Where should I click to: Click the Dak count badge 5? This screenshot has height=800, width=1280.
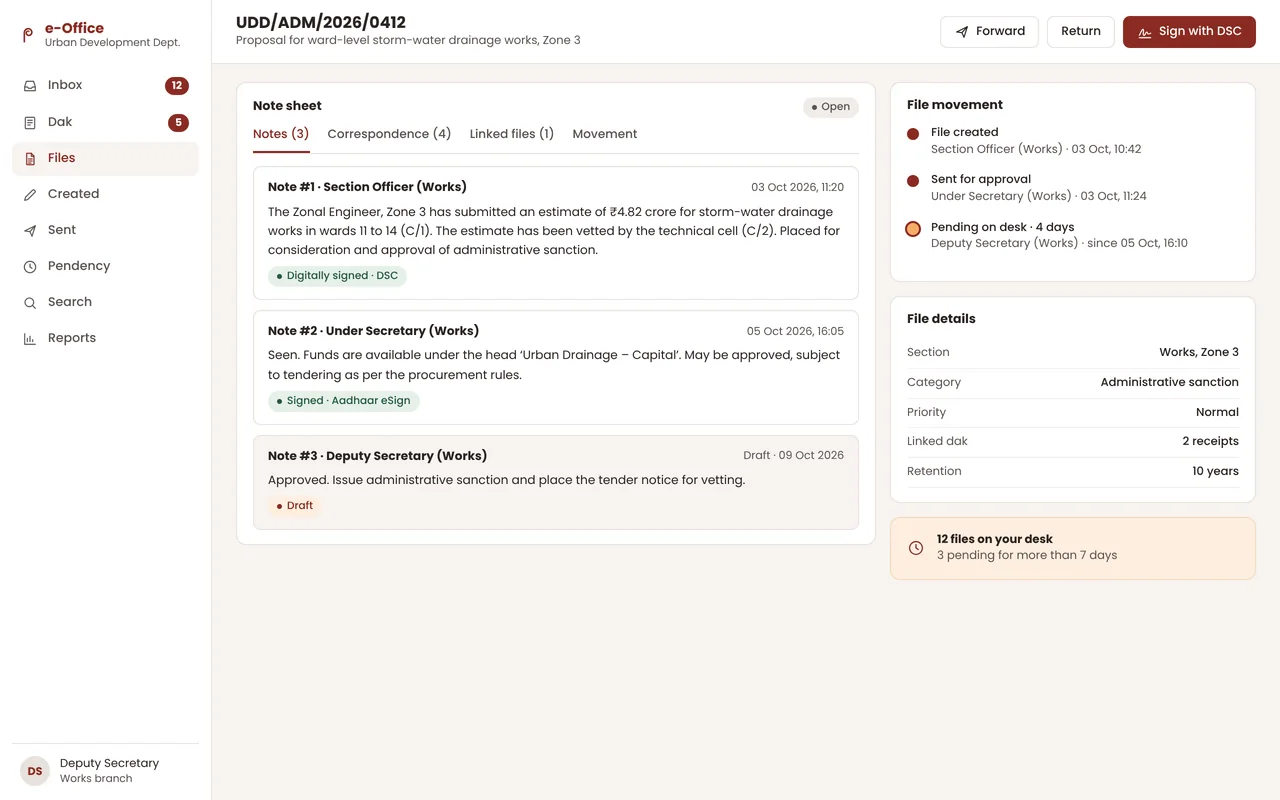pos(178,123)
